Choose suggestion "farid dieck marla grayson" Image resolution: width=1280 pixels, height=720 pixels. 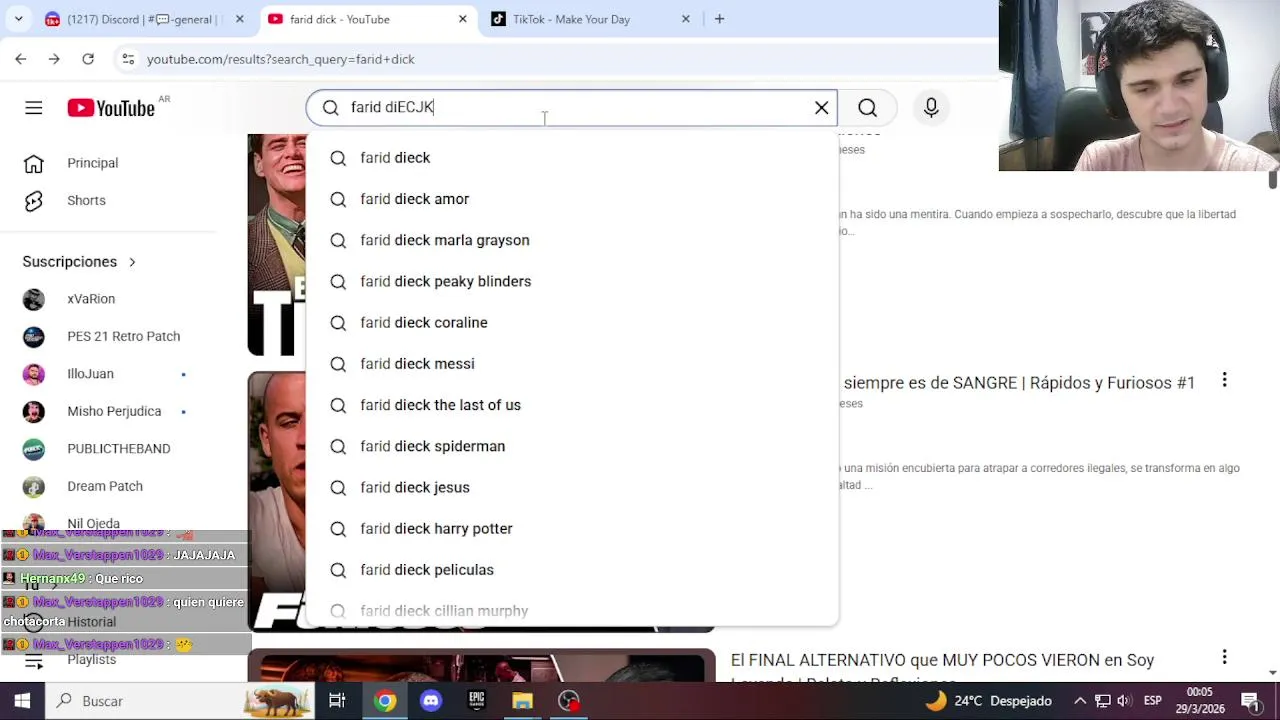click(x=572, y=240)
